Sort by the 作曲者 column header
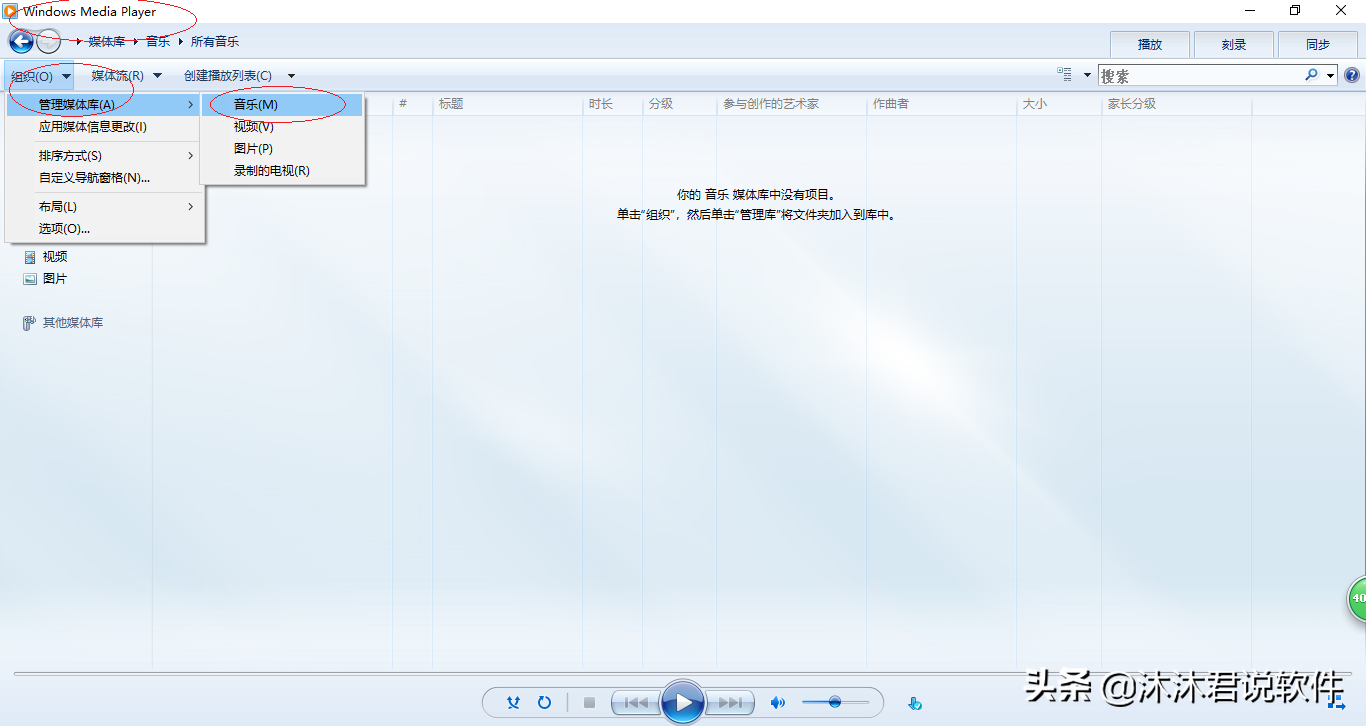This screenshot has height=726, width=1366. coord(942,104)
